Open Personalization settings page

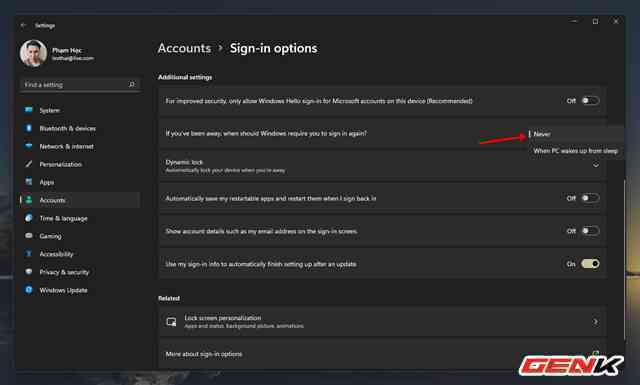coord(80,164)
